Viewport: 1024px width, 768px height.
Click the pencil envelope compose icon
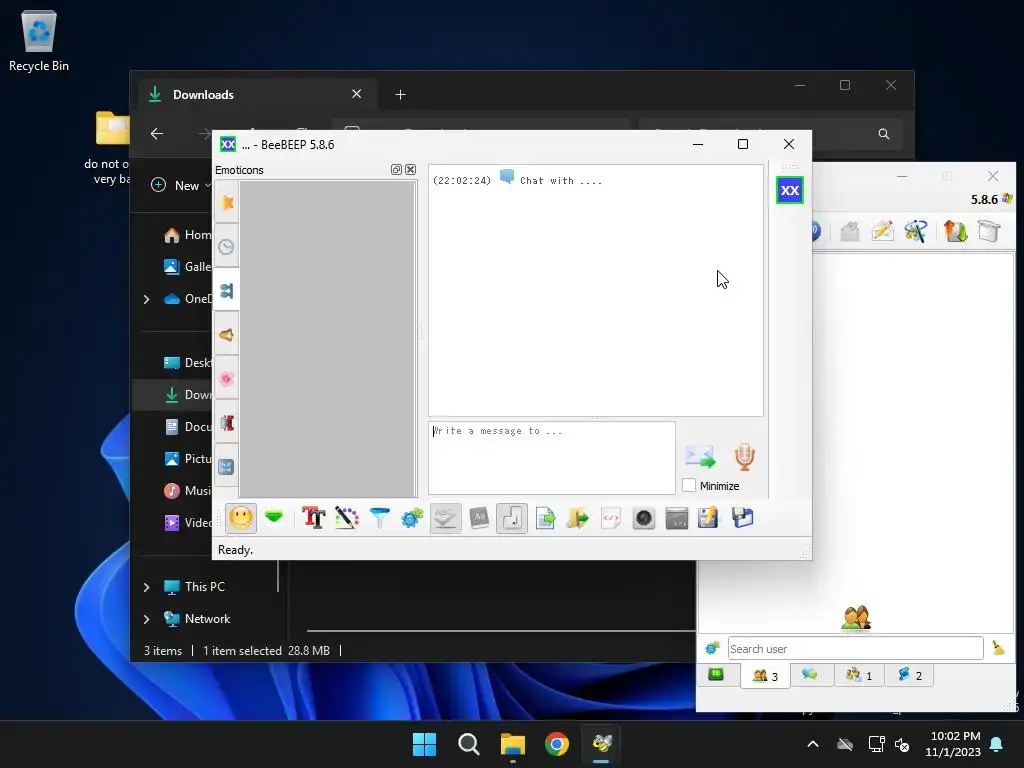point(882,231)
